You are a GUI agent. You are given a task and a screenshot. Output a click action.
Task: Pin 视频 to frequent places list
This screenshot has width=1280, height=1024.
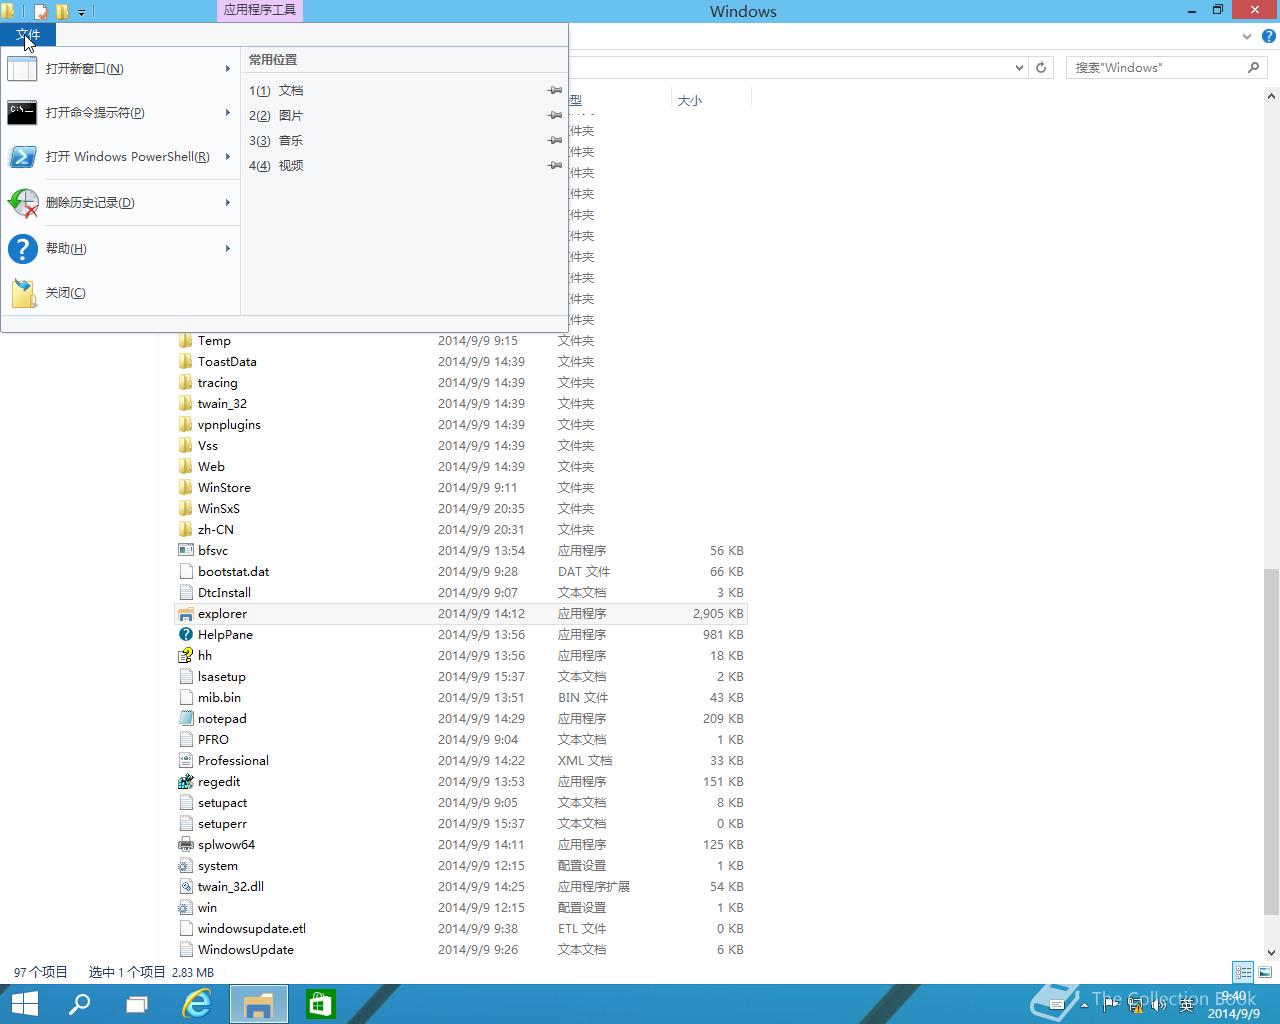pyautogui.click(x=555, y=166)
